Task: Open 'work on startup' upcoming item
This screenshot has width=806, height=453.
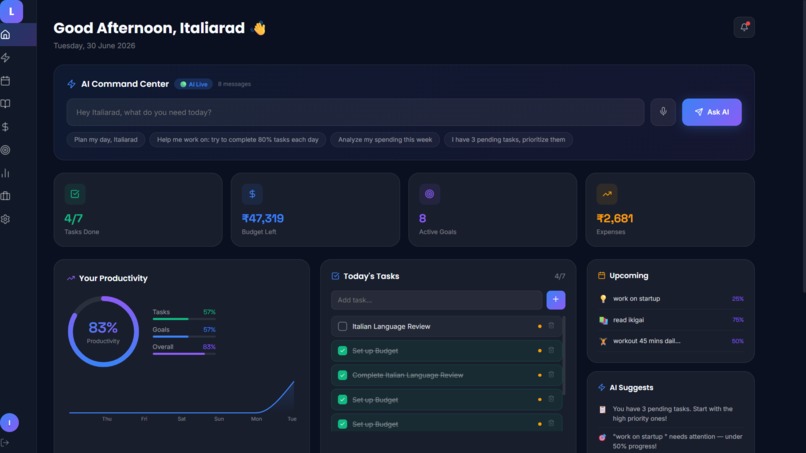Action: [x=671, y=299]
